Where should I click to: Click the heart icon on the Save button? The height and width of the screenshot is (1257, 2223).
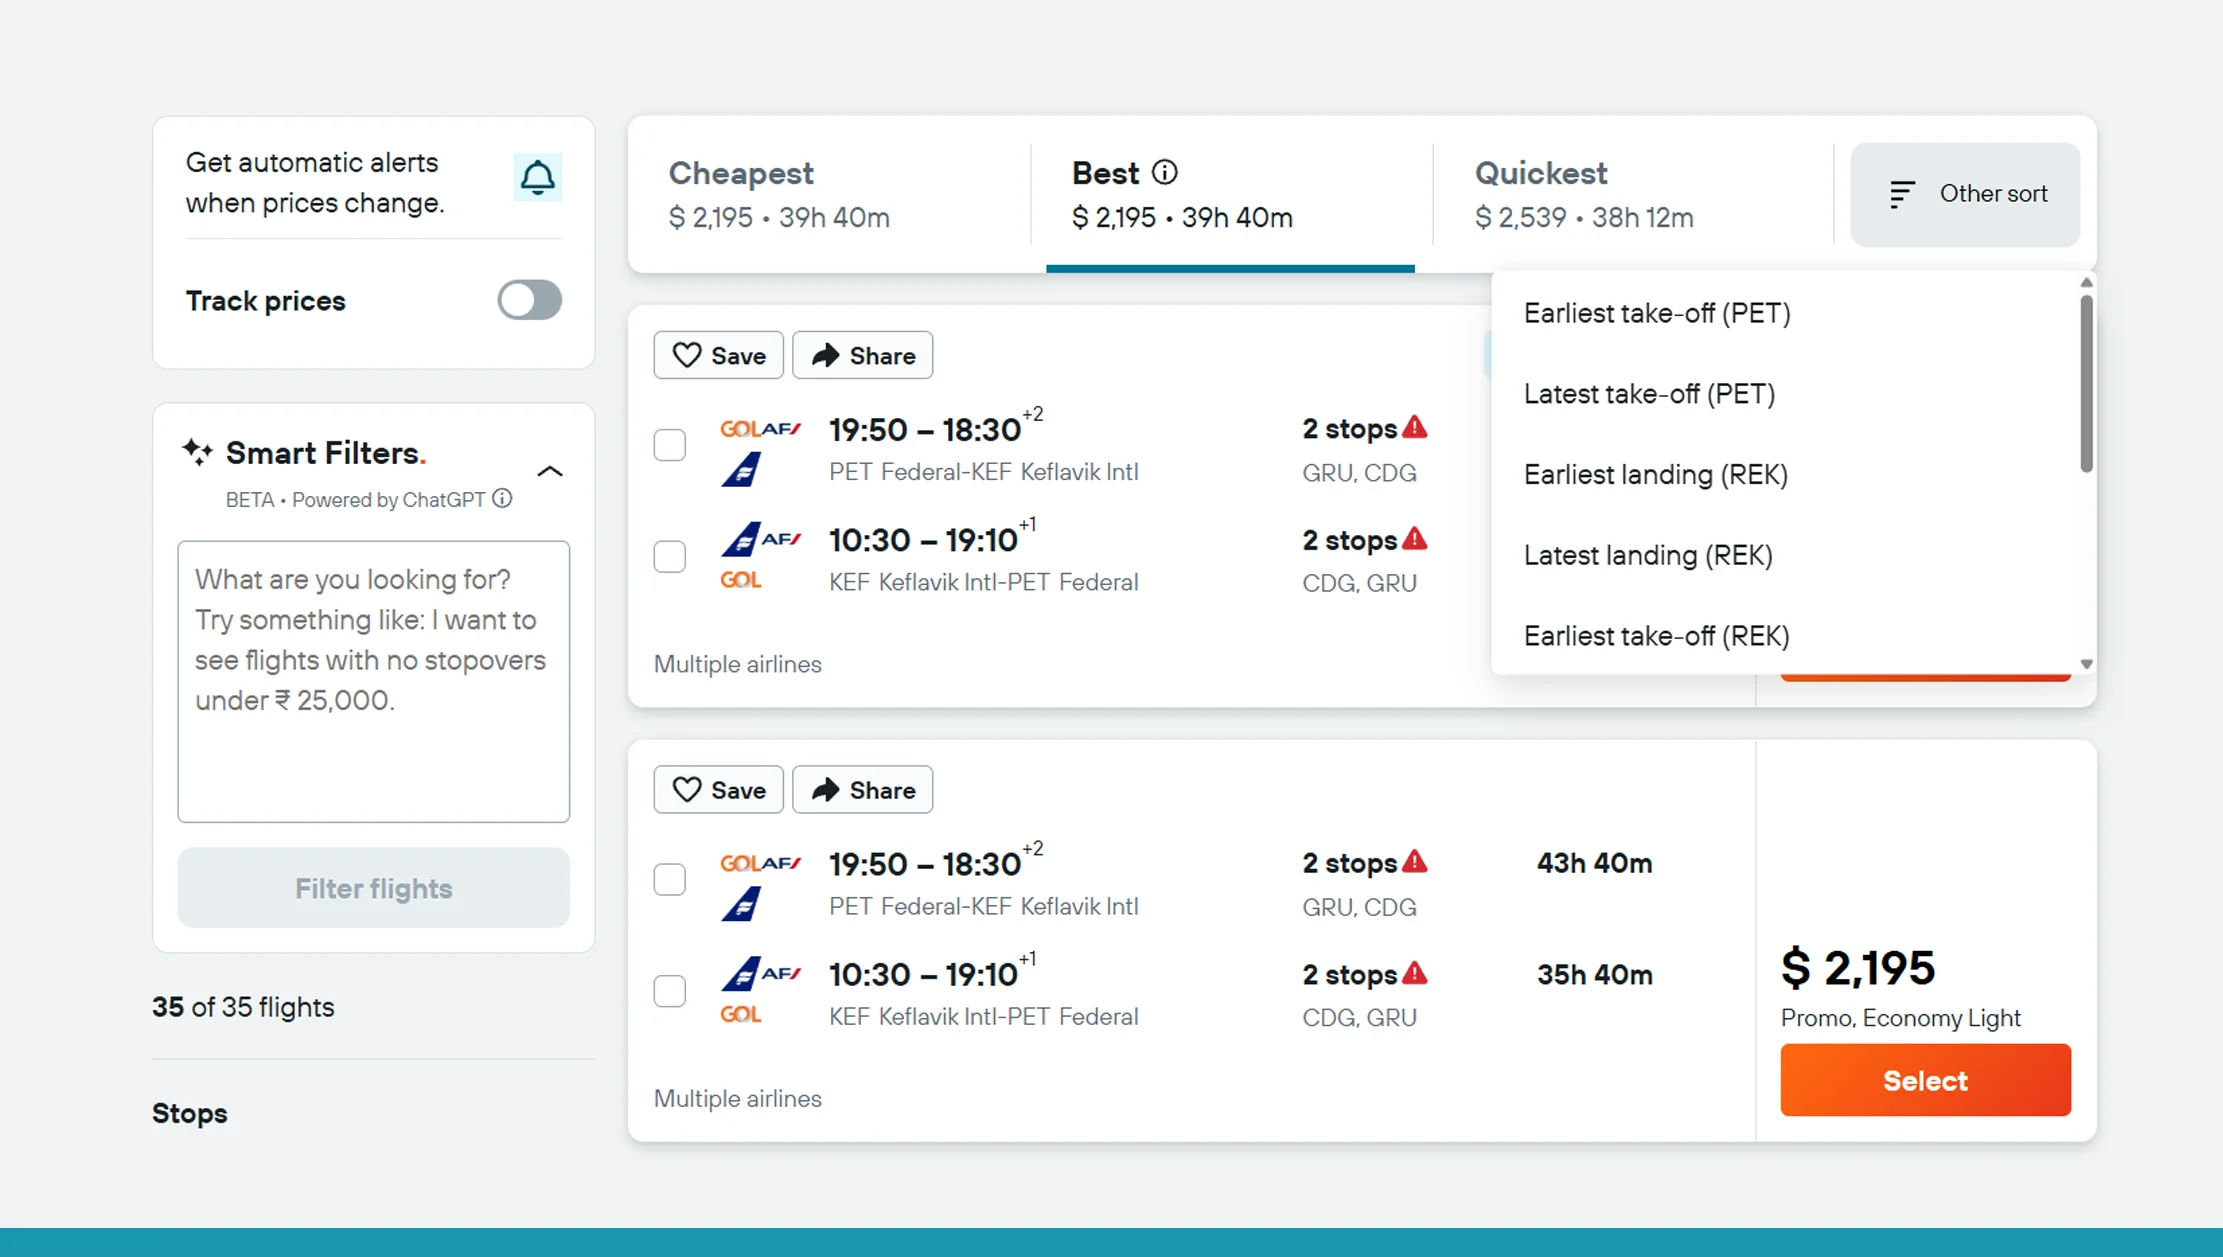(688, 355)
